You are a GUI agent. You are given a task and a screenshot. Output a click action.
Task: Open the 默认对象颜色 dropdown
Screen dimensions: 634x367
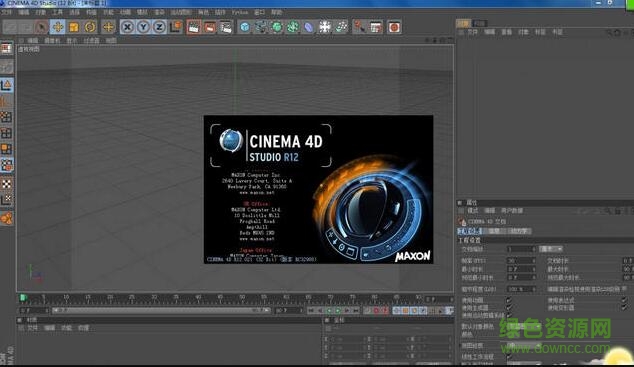(x=524, y=326)
